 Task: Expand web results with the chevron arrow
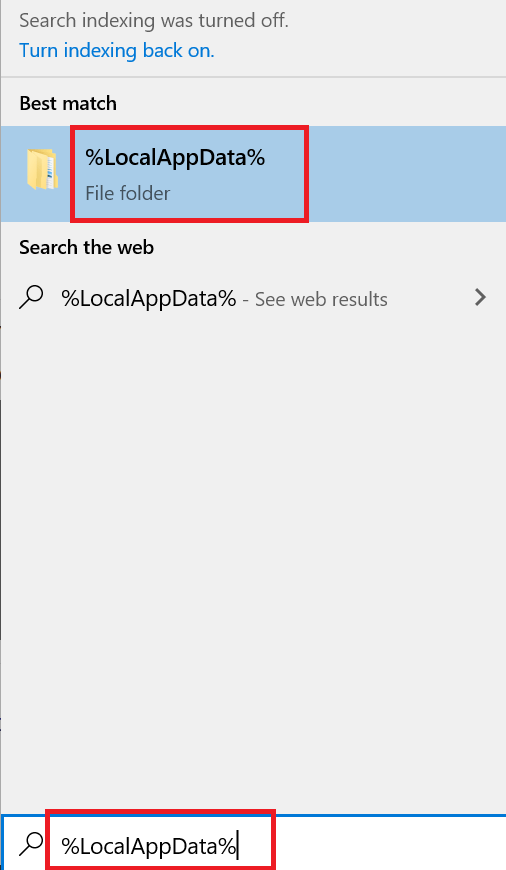click(x=480, y=297)
